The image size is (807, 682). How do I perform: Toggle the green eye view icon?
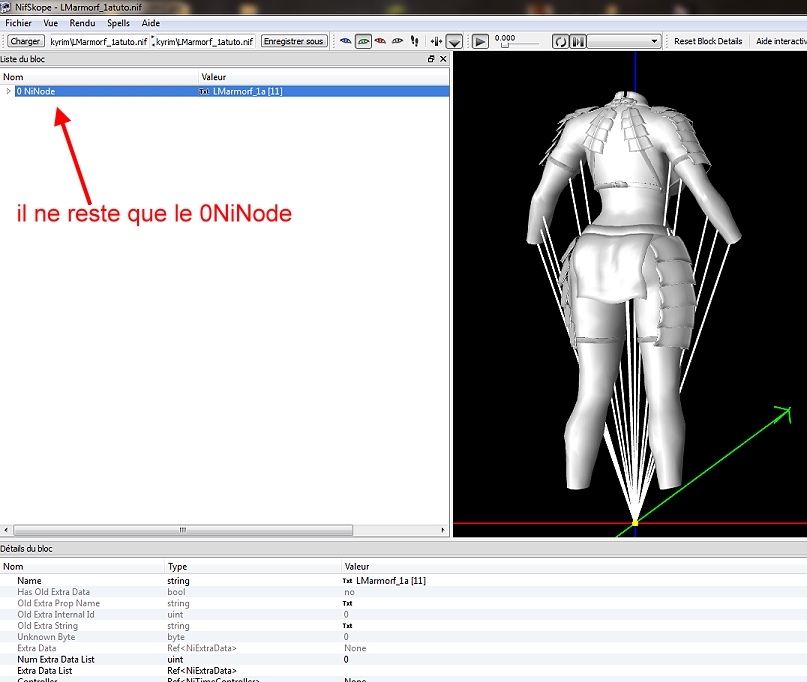[x=363, y=41]
